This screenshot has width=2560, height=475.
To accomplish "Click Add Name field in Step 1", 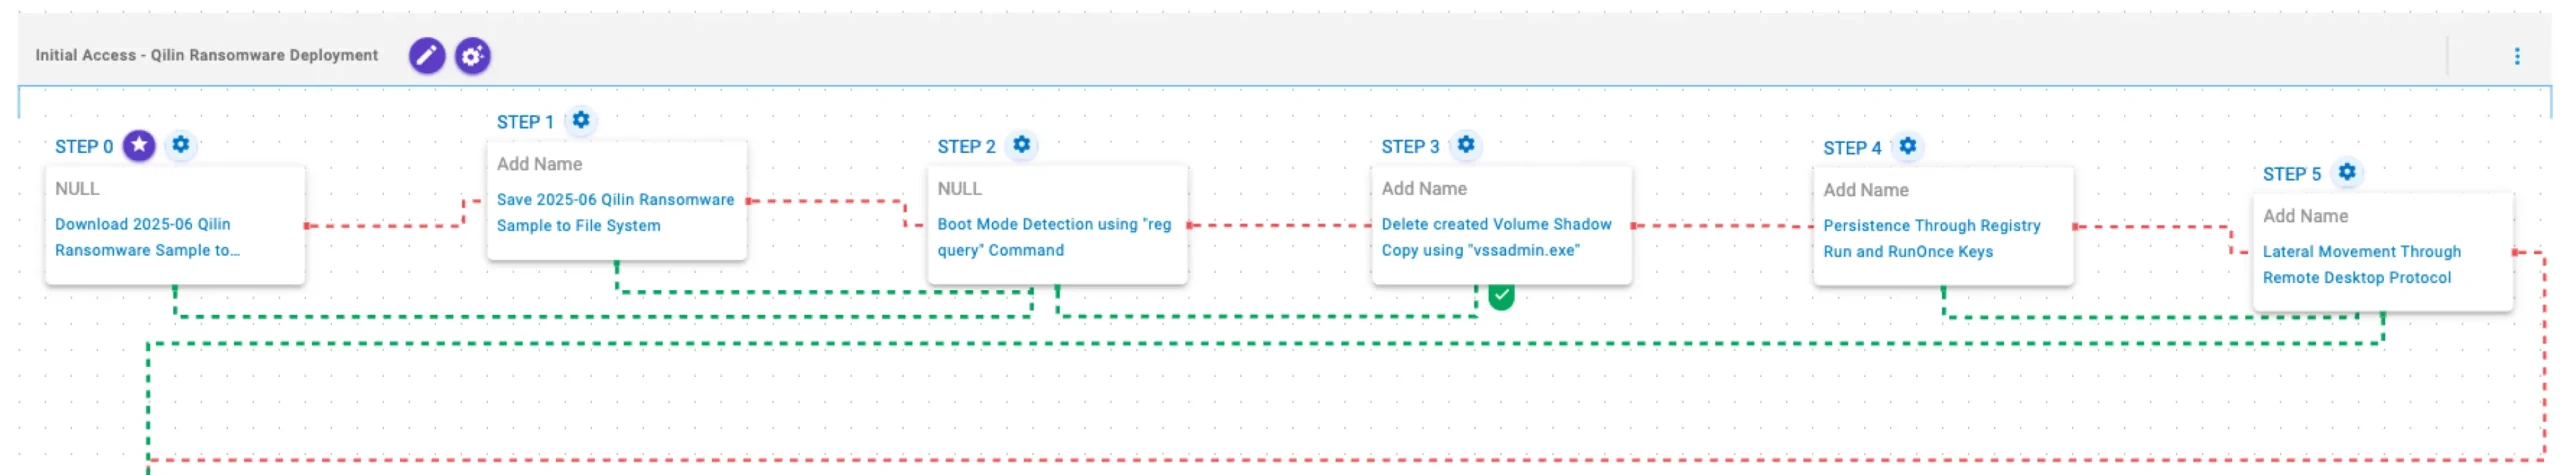I will 539,164.
